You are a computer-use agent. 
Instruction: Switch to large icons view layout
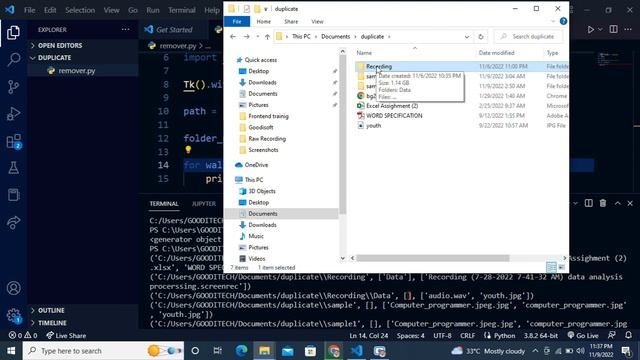pyautogui.click(x=562, y=267)
